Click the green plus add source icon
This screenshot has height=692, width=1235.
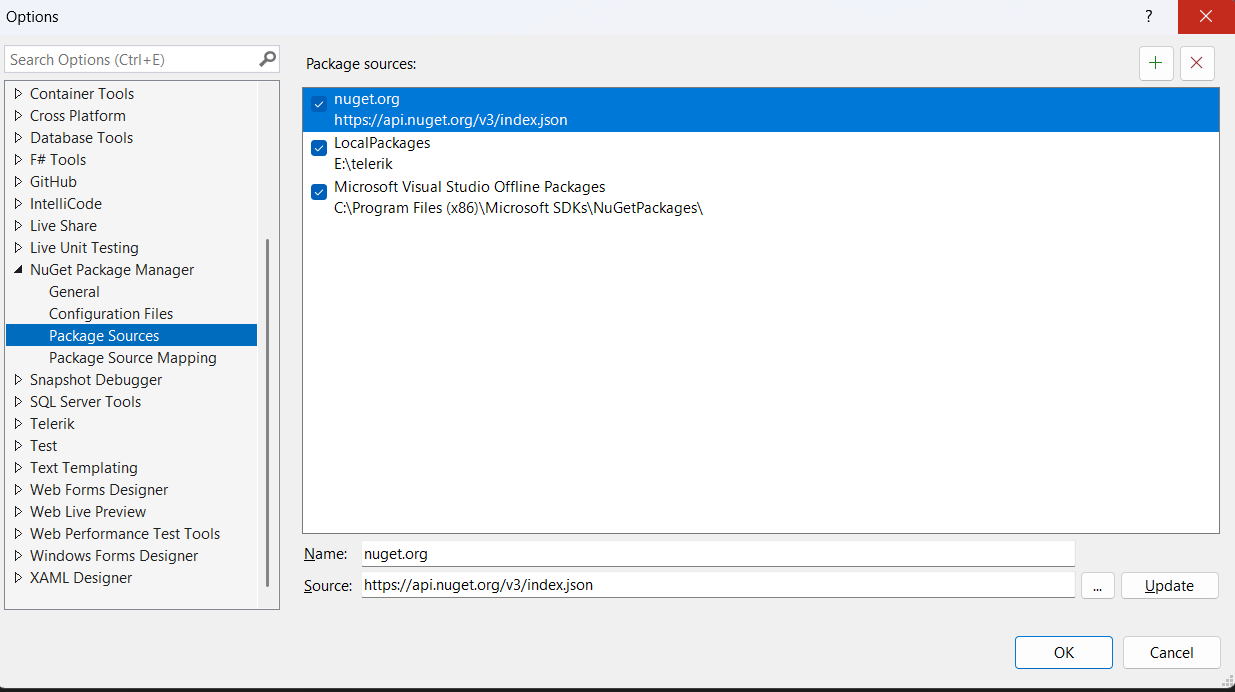[1156, 63]
